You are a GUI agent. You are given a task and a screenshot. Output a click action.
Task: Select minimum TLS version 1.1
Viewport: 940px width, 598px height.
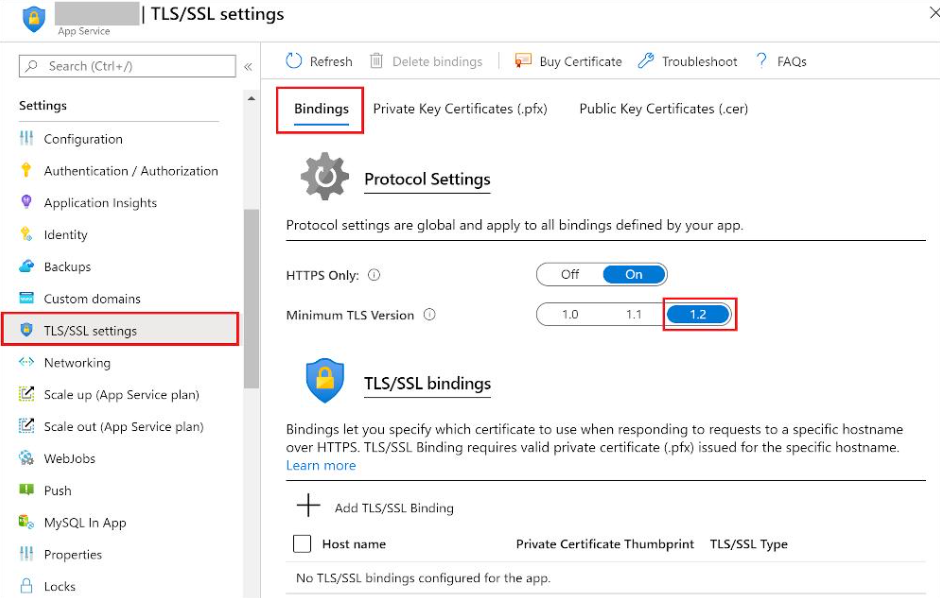coord(634,314)
